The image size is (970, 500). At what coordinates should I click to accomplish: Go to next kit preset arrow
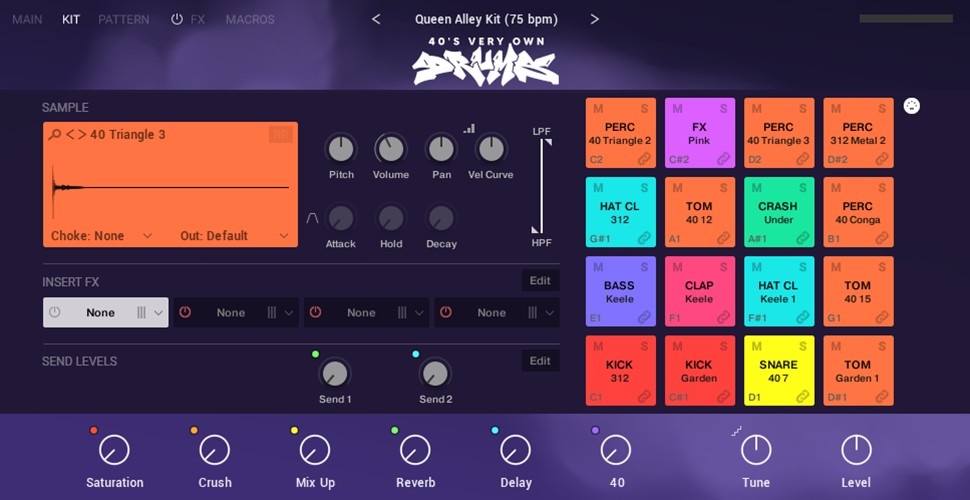tap(595, 19)
